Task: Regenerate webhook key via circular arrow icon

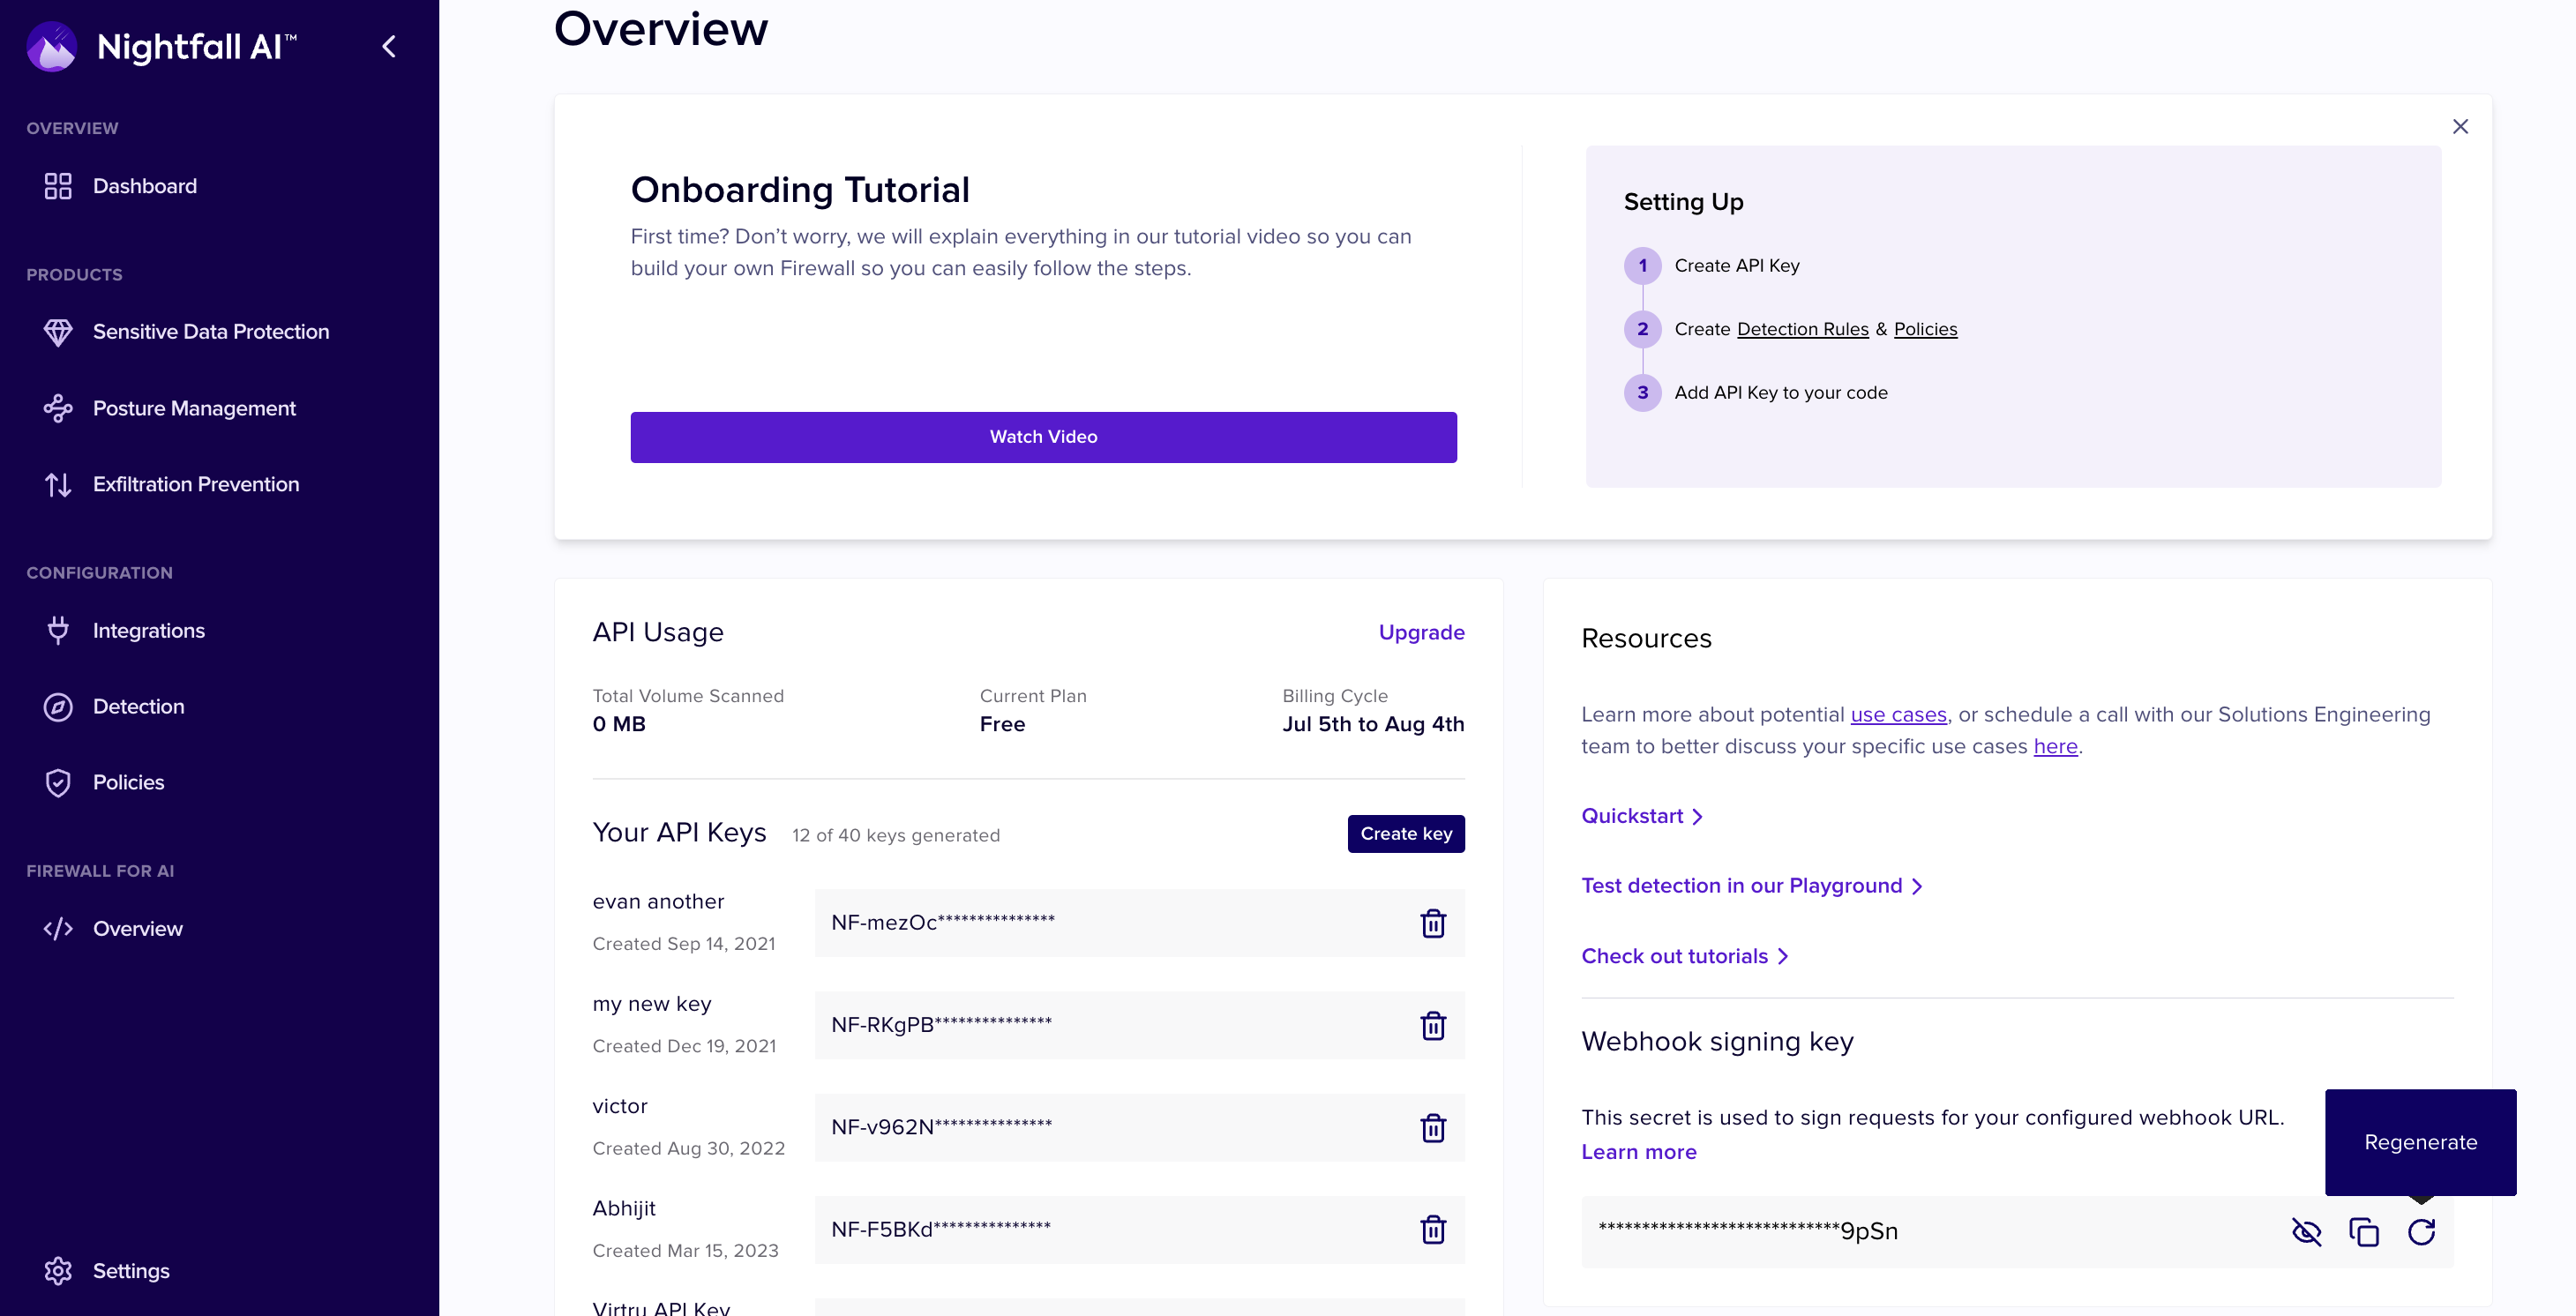Action: (2420, 1232)
